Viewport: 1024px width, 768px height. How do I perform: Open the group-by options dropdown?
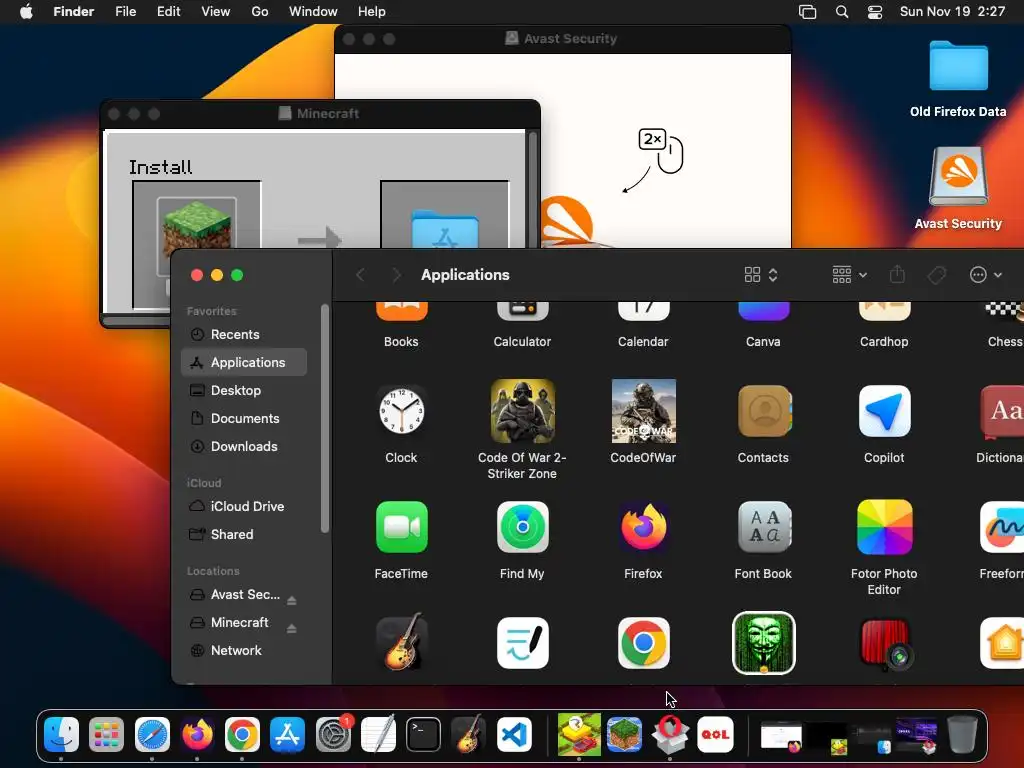point(850,275)
